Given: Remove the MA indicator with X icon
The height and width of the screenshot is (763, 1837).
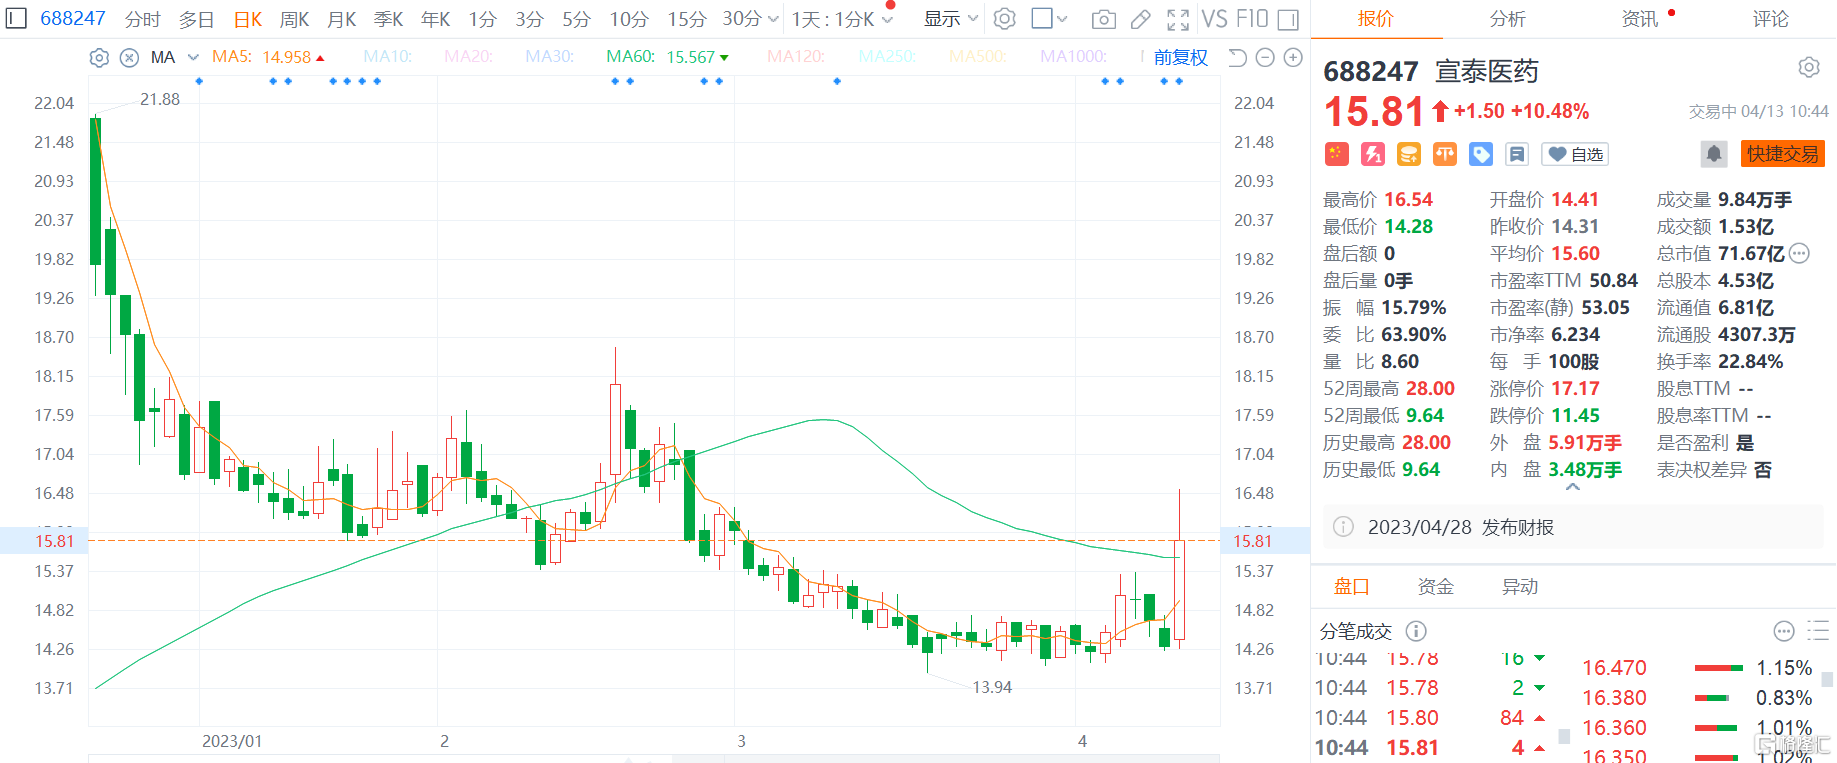Looking at the screenshot, I should (x=129, y=58).
